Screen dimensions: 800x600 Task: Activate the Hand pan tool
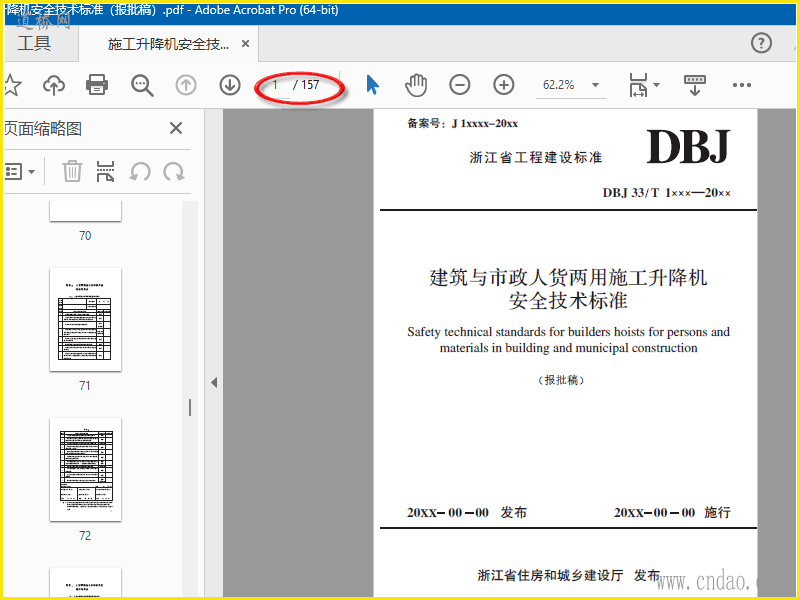point(416,85)
